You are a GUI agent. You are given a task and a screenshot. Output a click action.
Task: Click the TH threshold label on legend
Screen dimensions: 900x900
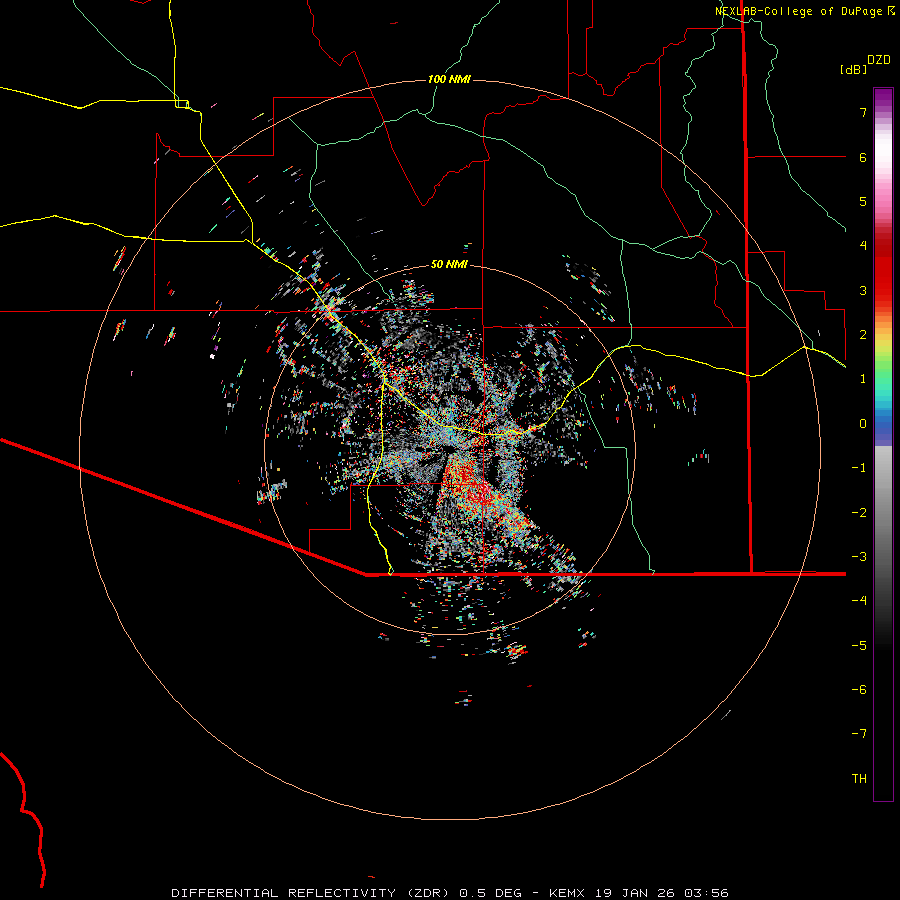[x=859, y=779]
